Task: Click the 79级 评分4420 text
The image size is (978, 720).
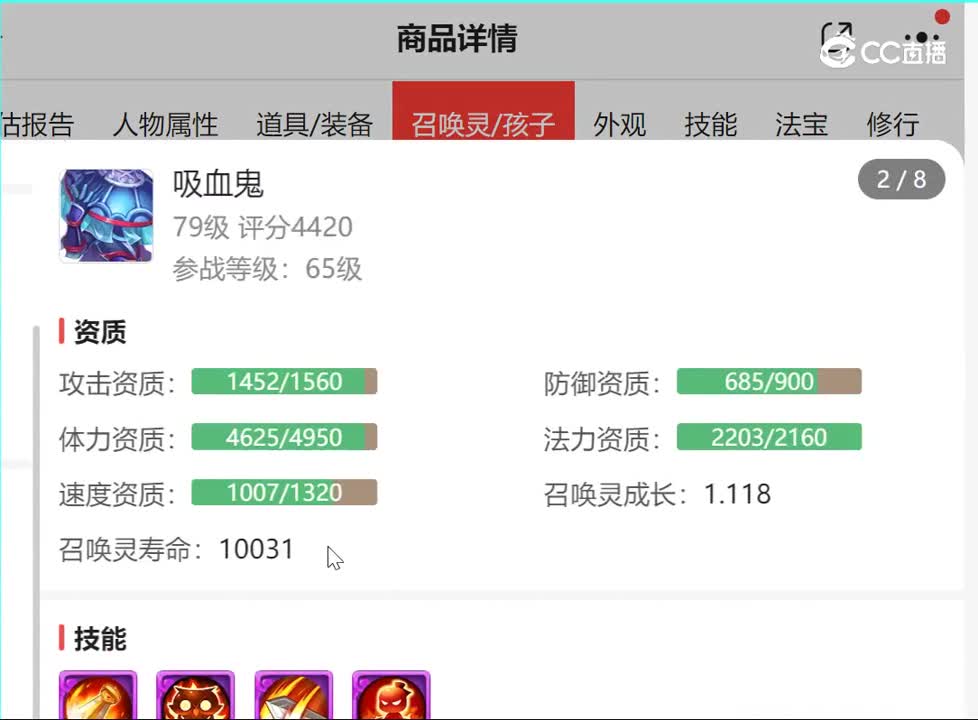Action: pyautogui.click(x=263, y=227)
